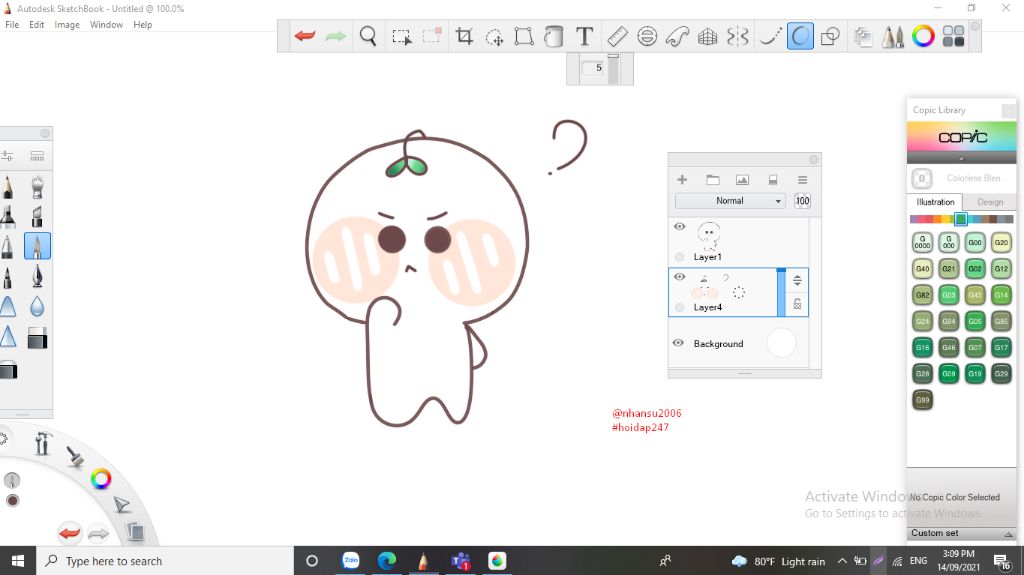The height and width of the screenshot is (575, 1024).
Task: Click the Windows Start button
Action: (18, 561)
